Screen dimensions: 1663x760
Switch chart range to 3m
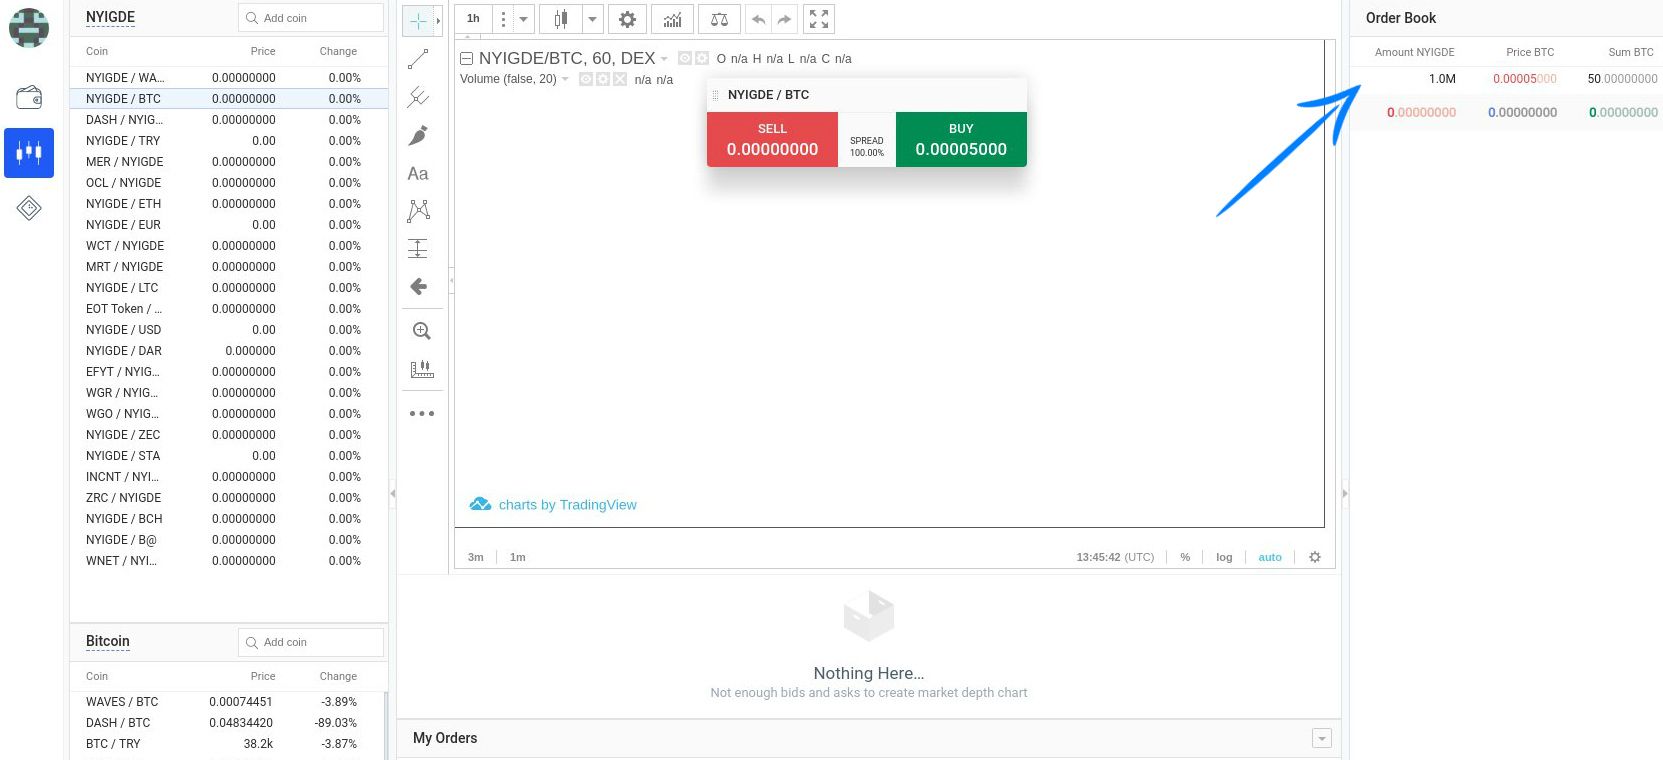click(476, 557)
